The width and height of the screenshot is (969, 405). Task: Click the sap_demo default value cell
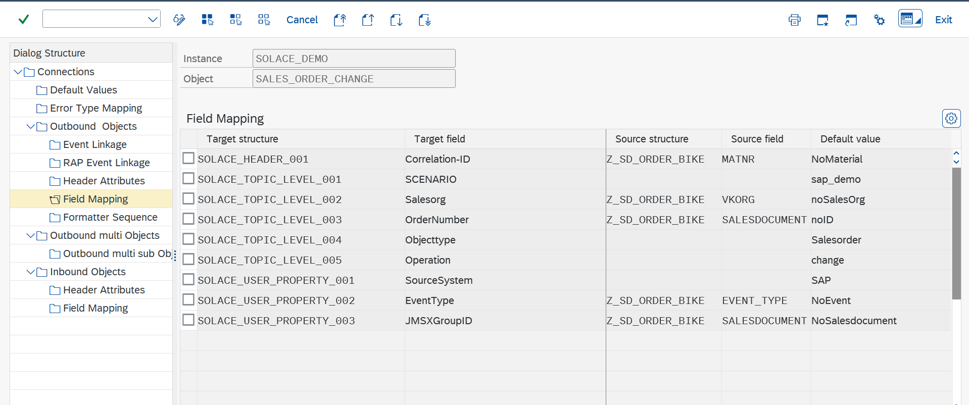pyautogui.click(x=880, y=179)
